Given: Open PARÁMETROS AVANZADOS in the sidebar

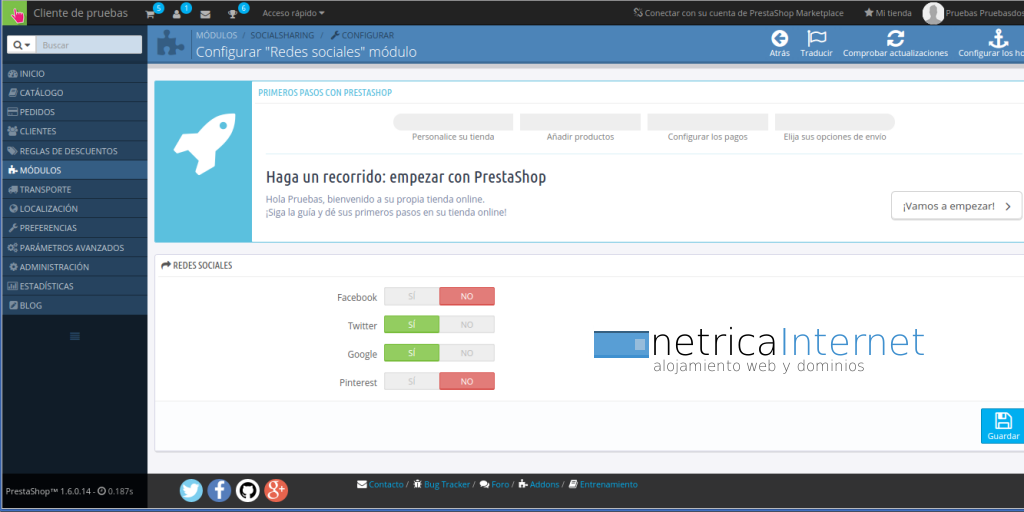Looking at the screenshot, I should point(74,248).
